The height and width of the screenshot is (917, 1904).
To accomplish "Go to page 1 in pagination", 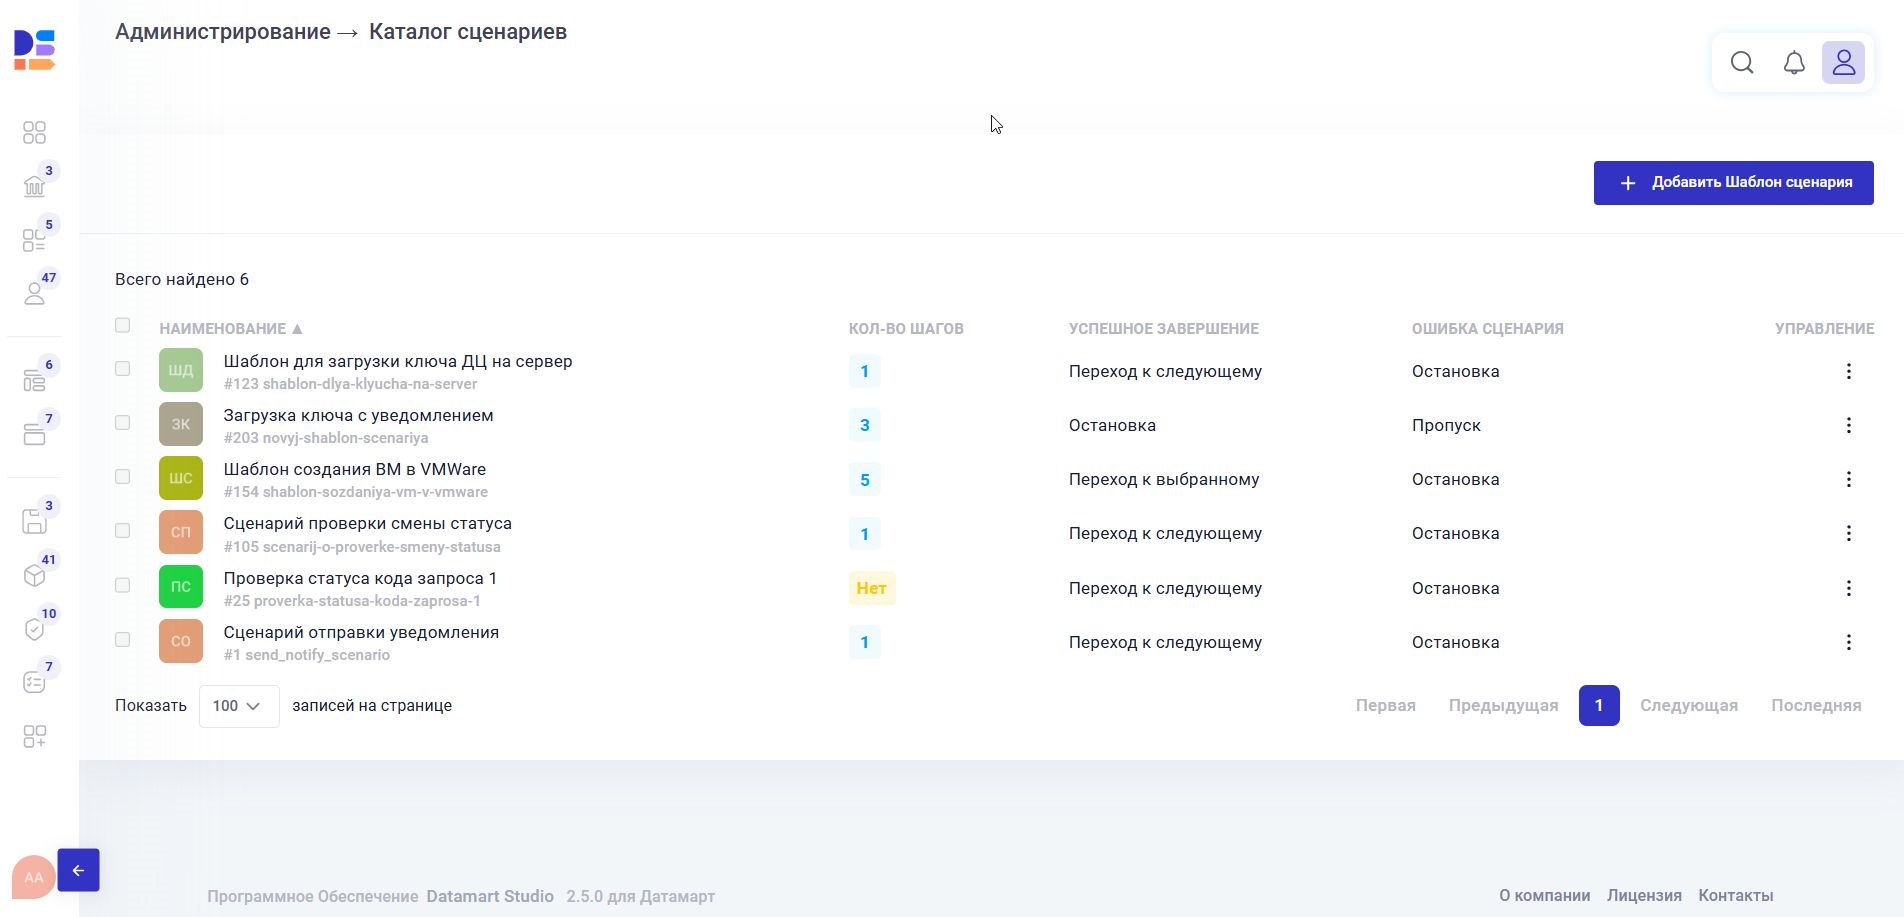I will (x=1598, y=706).
